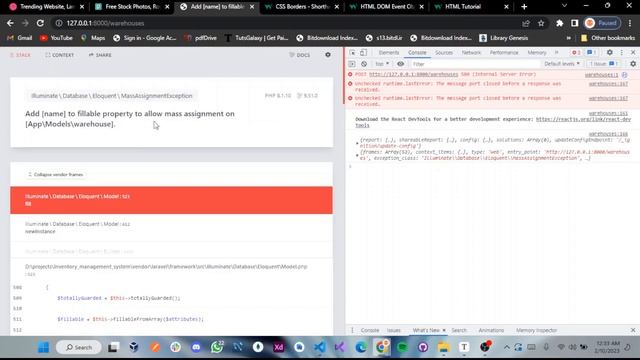
Task: Click the browser address bar
Action: [286, 23]
